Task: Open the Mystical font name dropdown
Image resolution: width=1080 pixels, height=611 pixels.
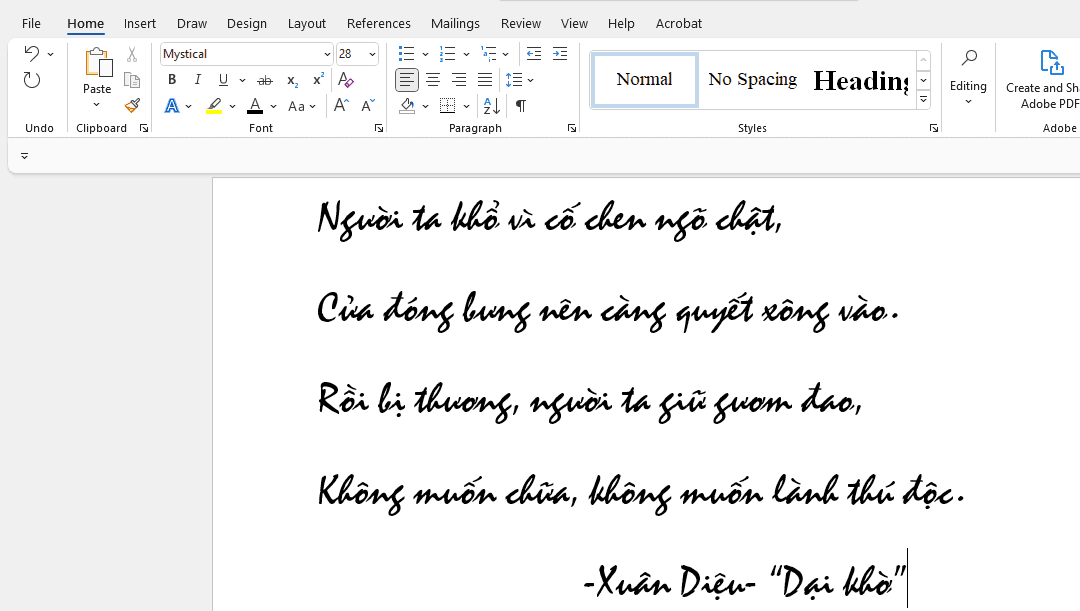Action: pos(327,54)
